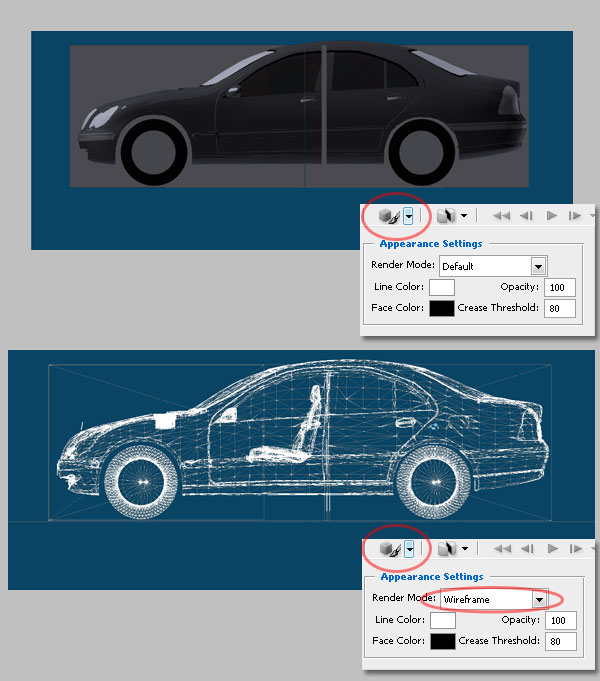Screen dimensions: 600x681
Task: Click the appearance settings cube icon in lower toolbar
Action: pos(388,549)
